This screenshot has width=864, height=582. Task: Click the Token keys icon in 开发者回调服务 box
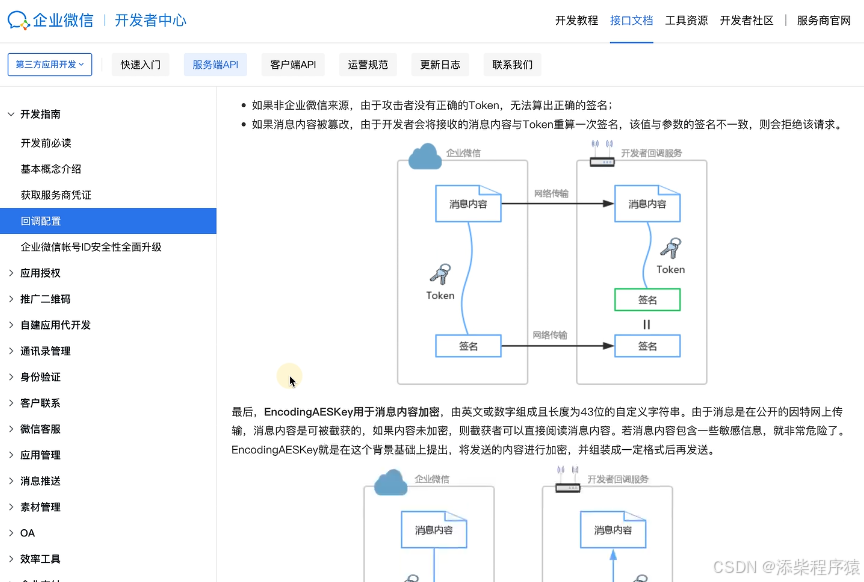tap(671, 248)
